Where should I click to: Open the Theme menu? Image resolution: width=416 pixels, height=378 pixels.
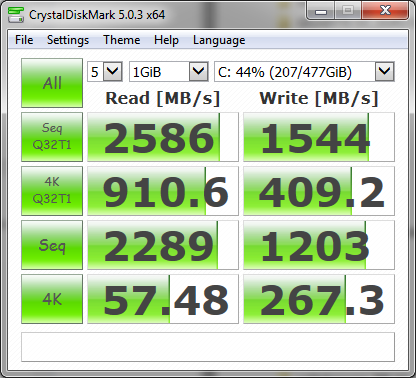(x=122, y=40)
